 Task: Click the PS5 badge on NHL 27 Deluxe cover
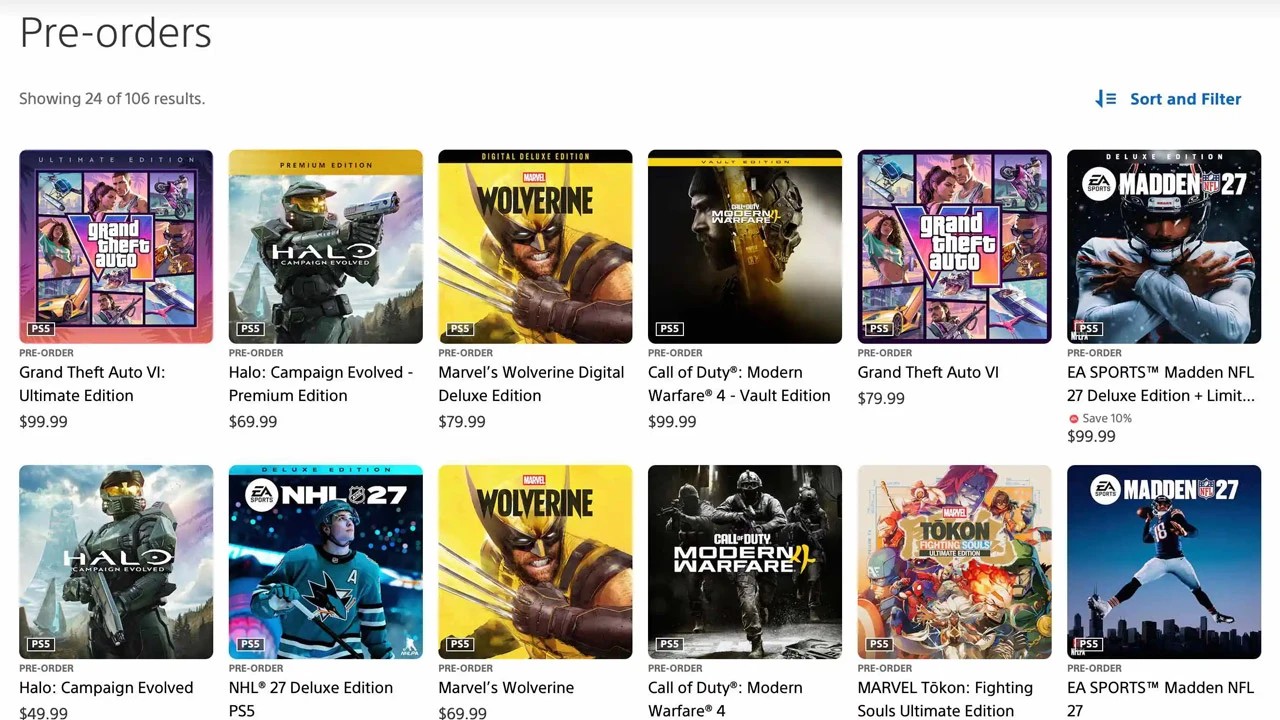251,644
